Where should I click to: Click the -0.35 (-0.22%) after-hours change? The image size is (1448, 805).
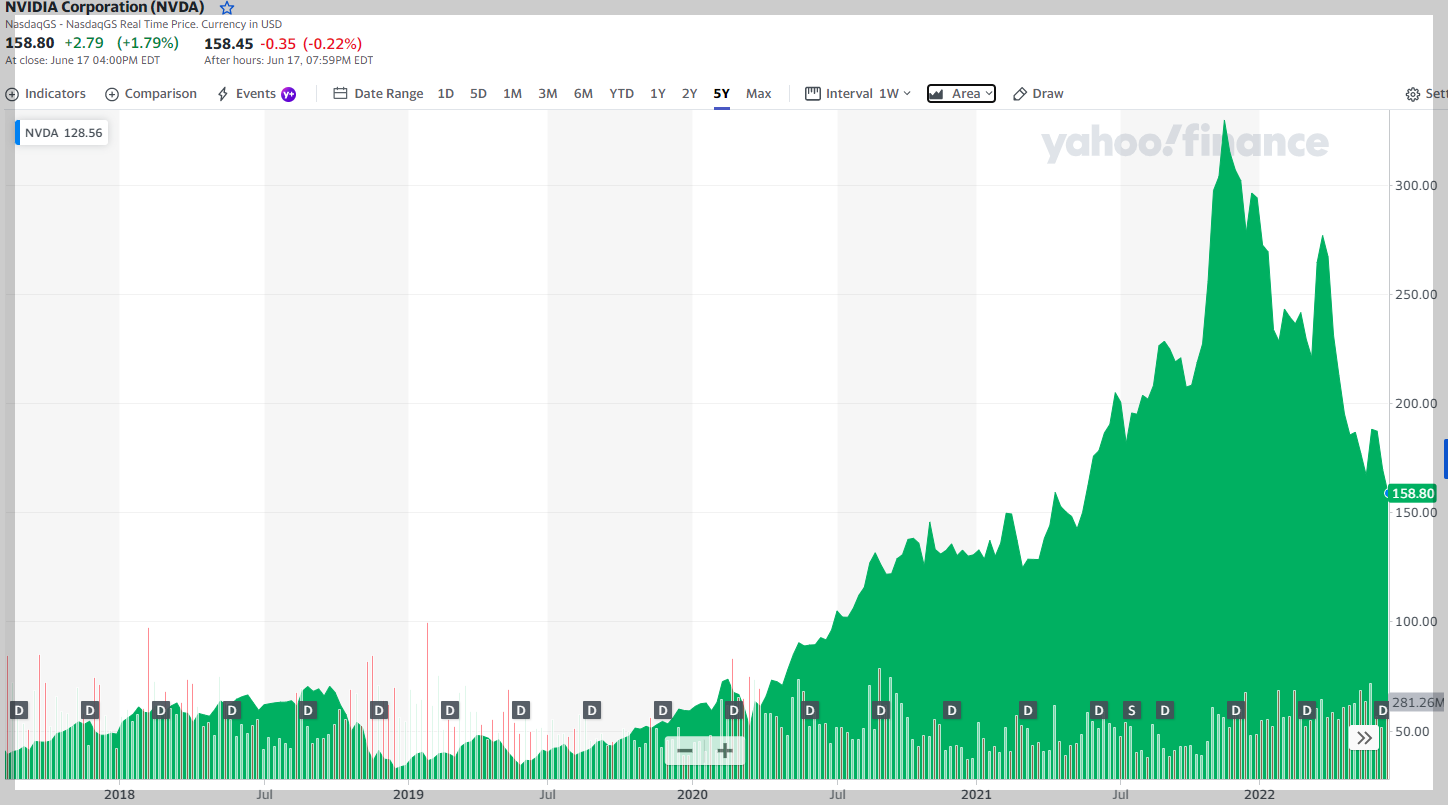[x=312, y=44]
